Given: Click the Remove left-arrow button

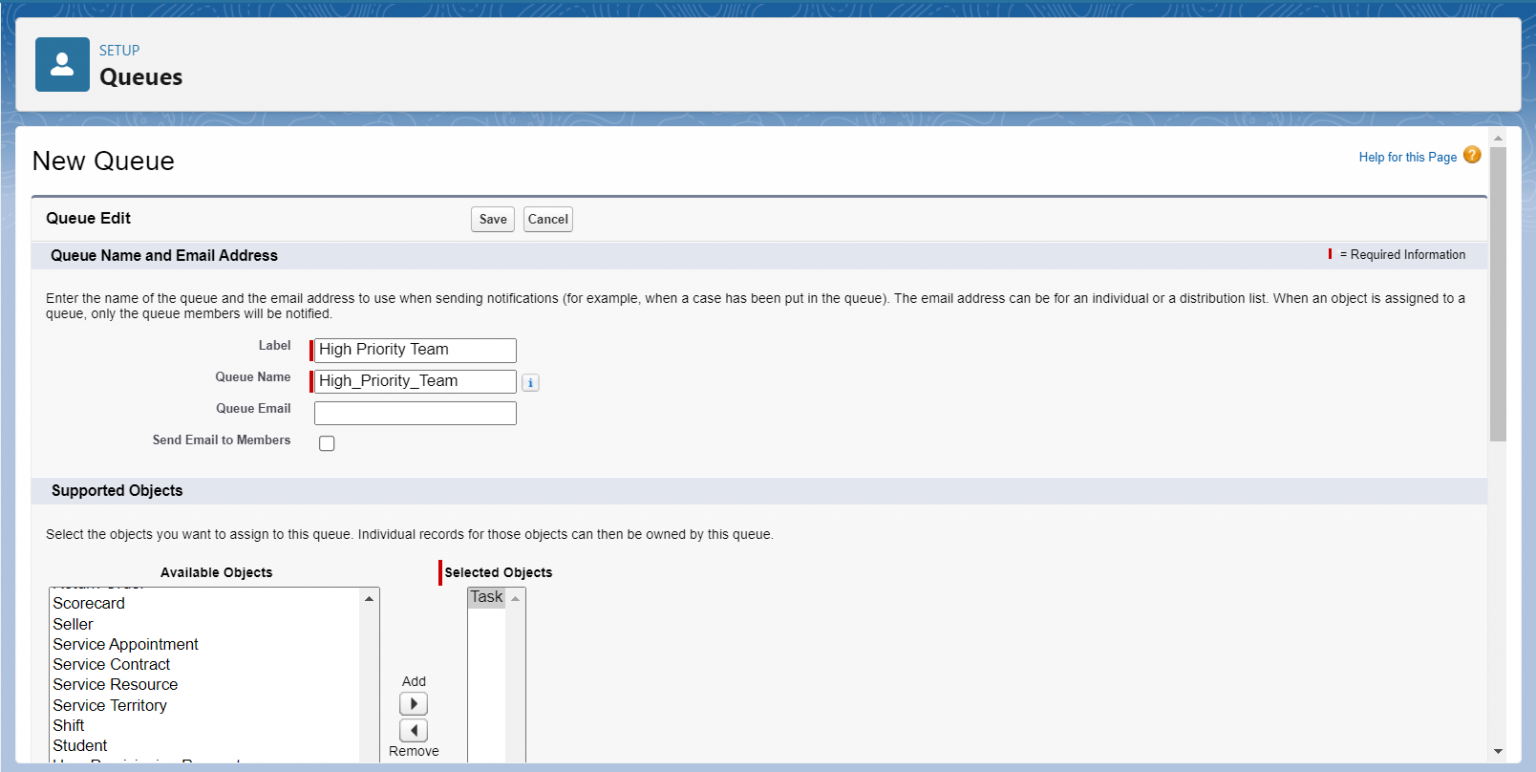Looking at the screenshot, I should [413, 730].
